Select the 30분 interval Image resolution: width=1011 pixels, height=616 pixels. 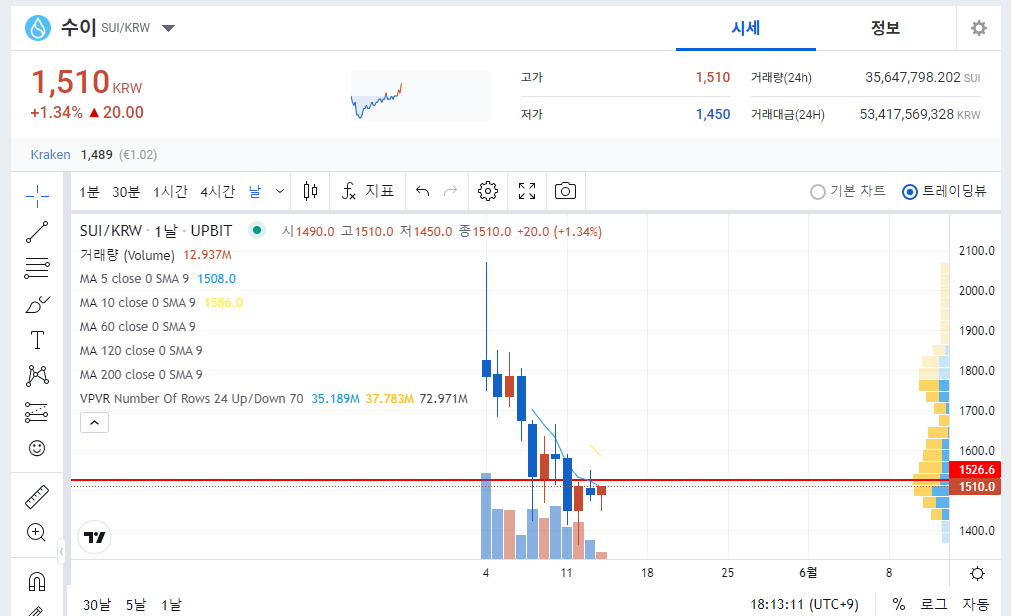click(126, 192)
